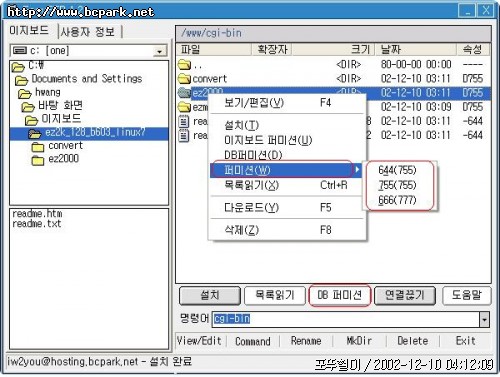Click the 목록읽기 button
Image resolution: width=500 pixels, height=377 pixels.
[275, 295]
